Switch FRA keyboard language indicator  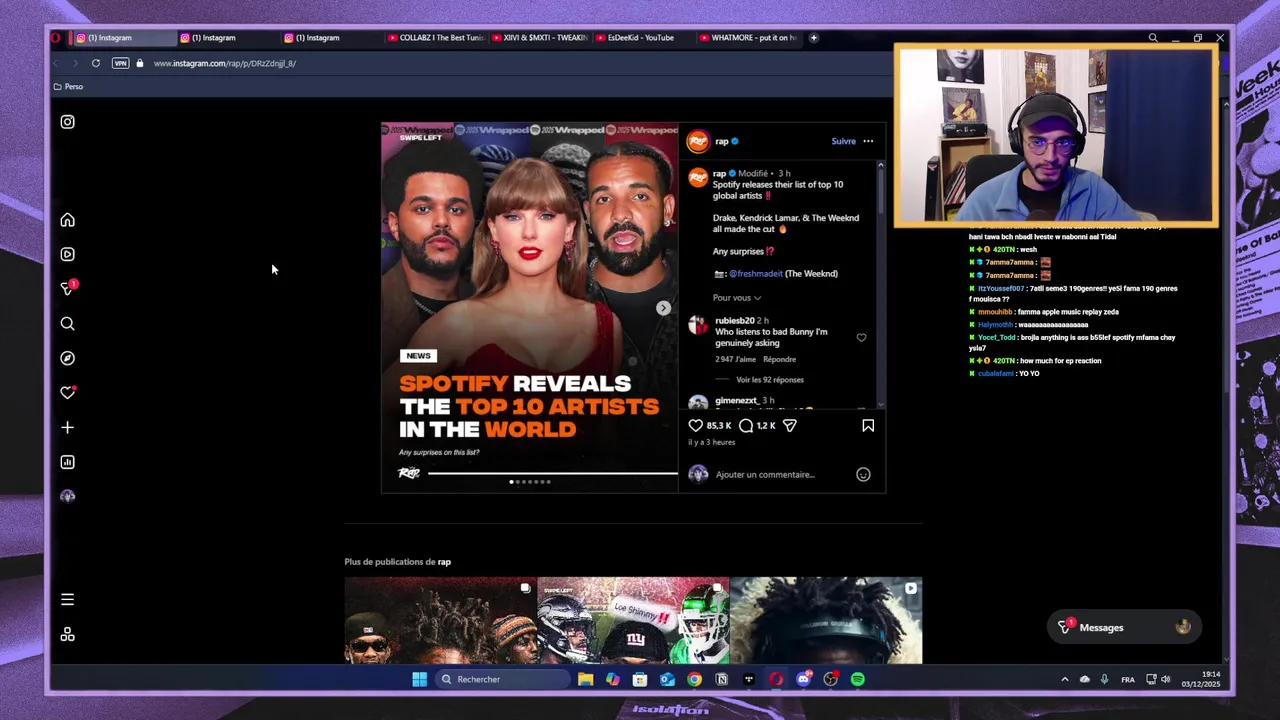click(x=1128, y=680)
